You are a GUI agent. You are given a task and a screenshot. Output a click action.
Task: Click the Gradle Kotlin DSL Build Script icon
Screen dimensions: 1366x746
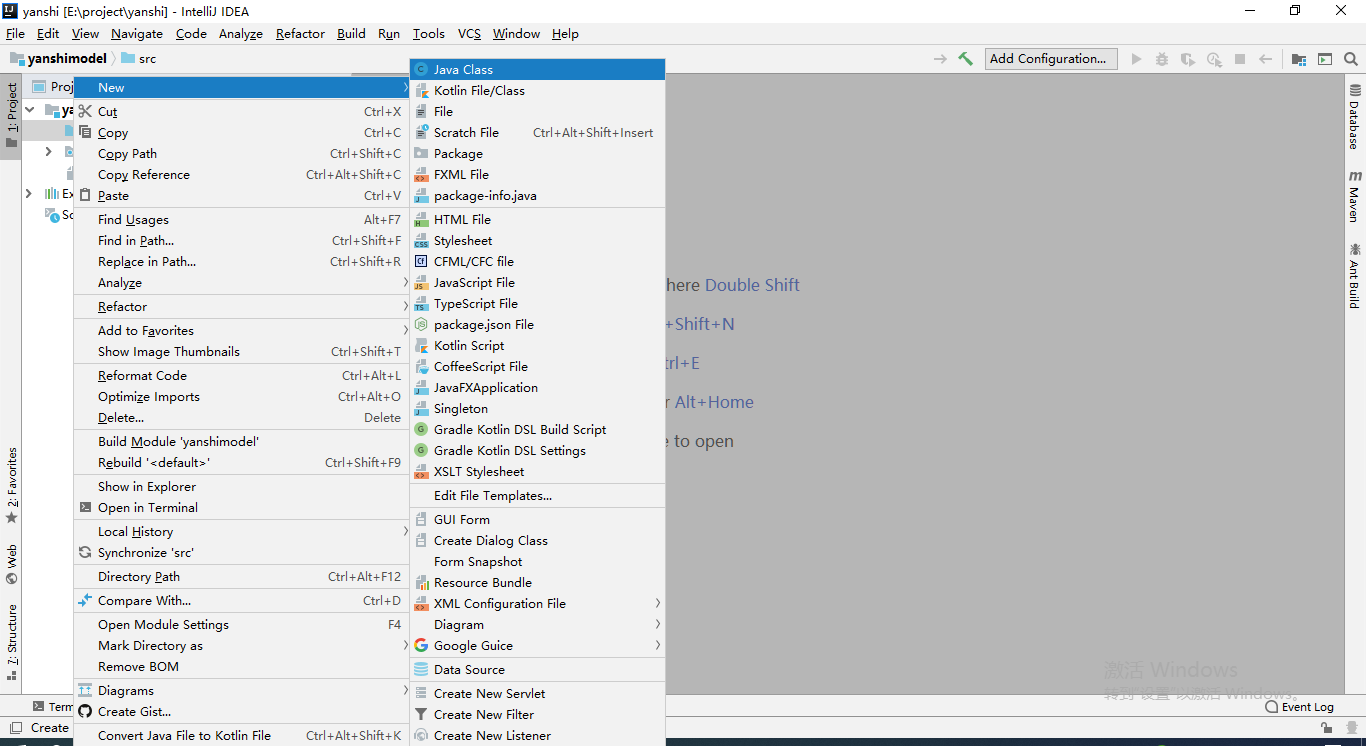point(421,429)
